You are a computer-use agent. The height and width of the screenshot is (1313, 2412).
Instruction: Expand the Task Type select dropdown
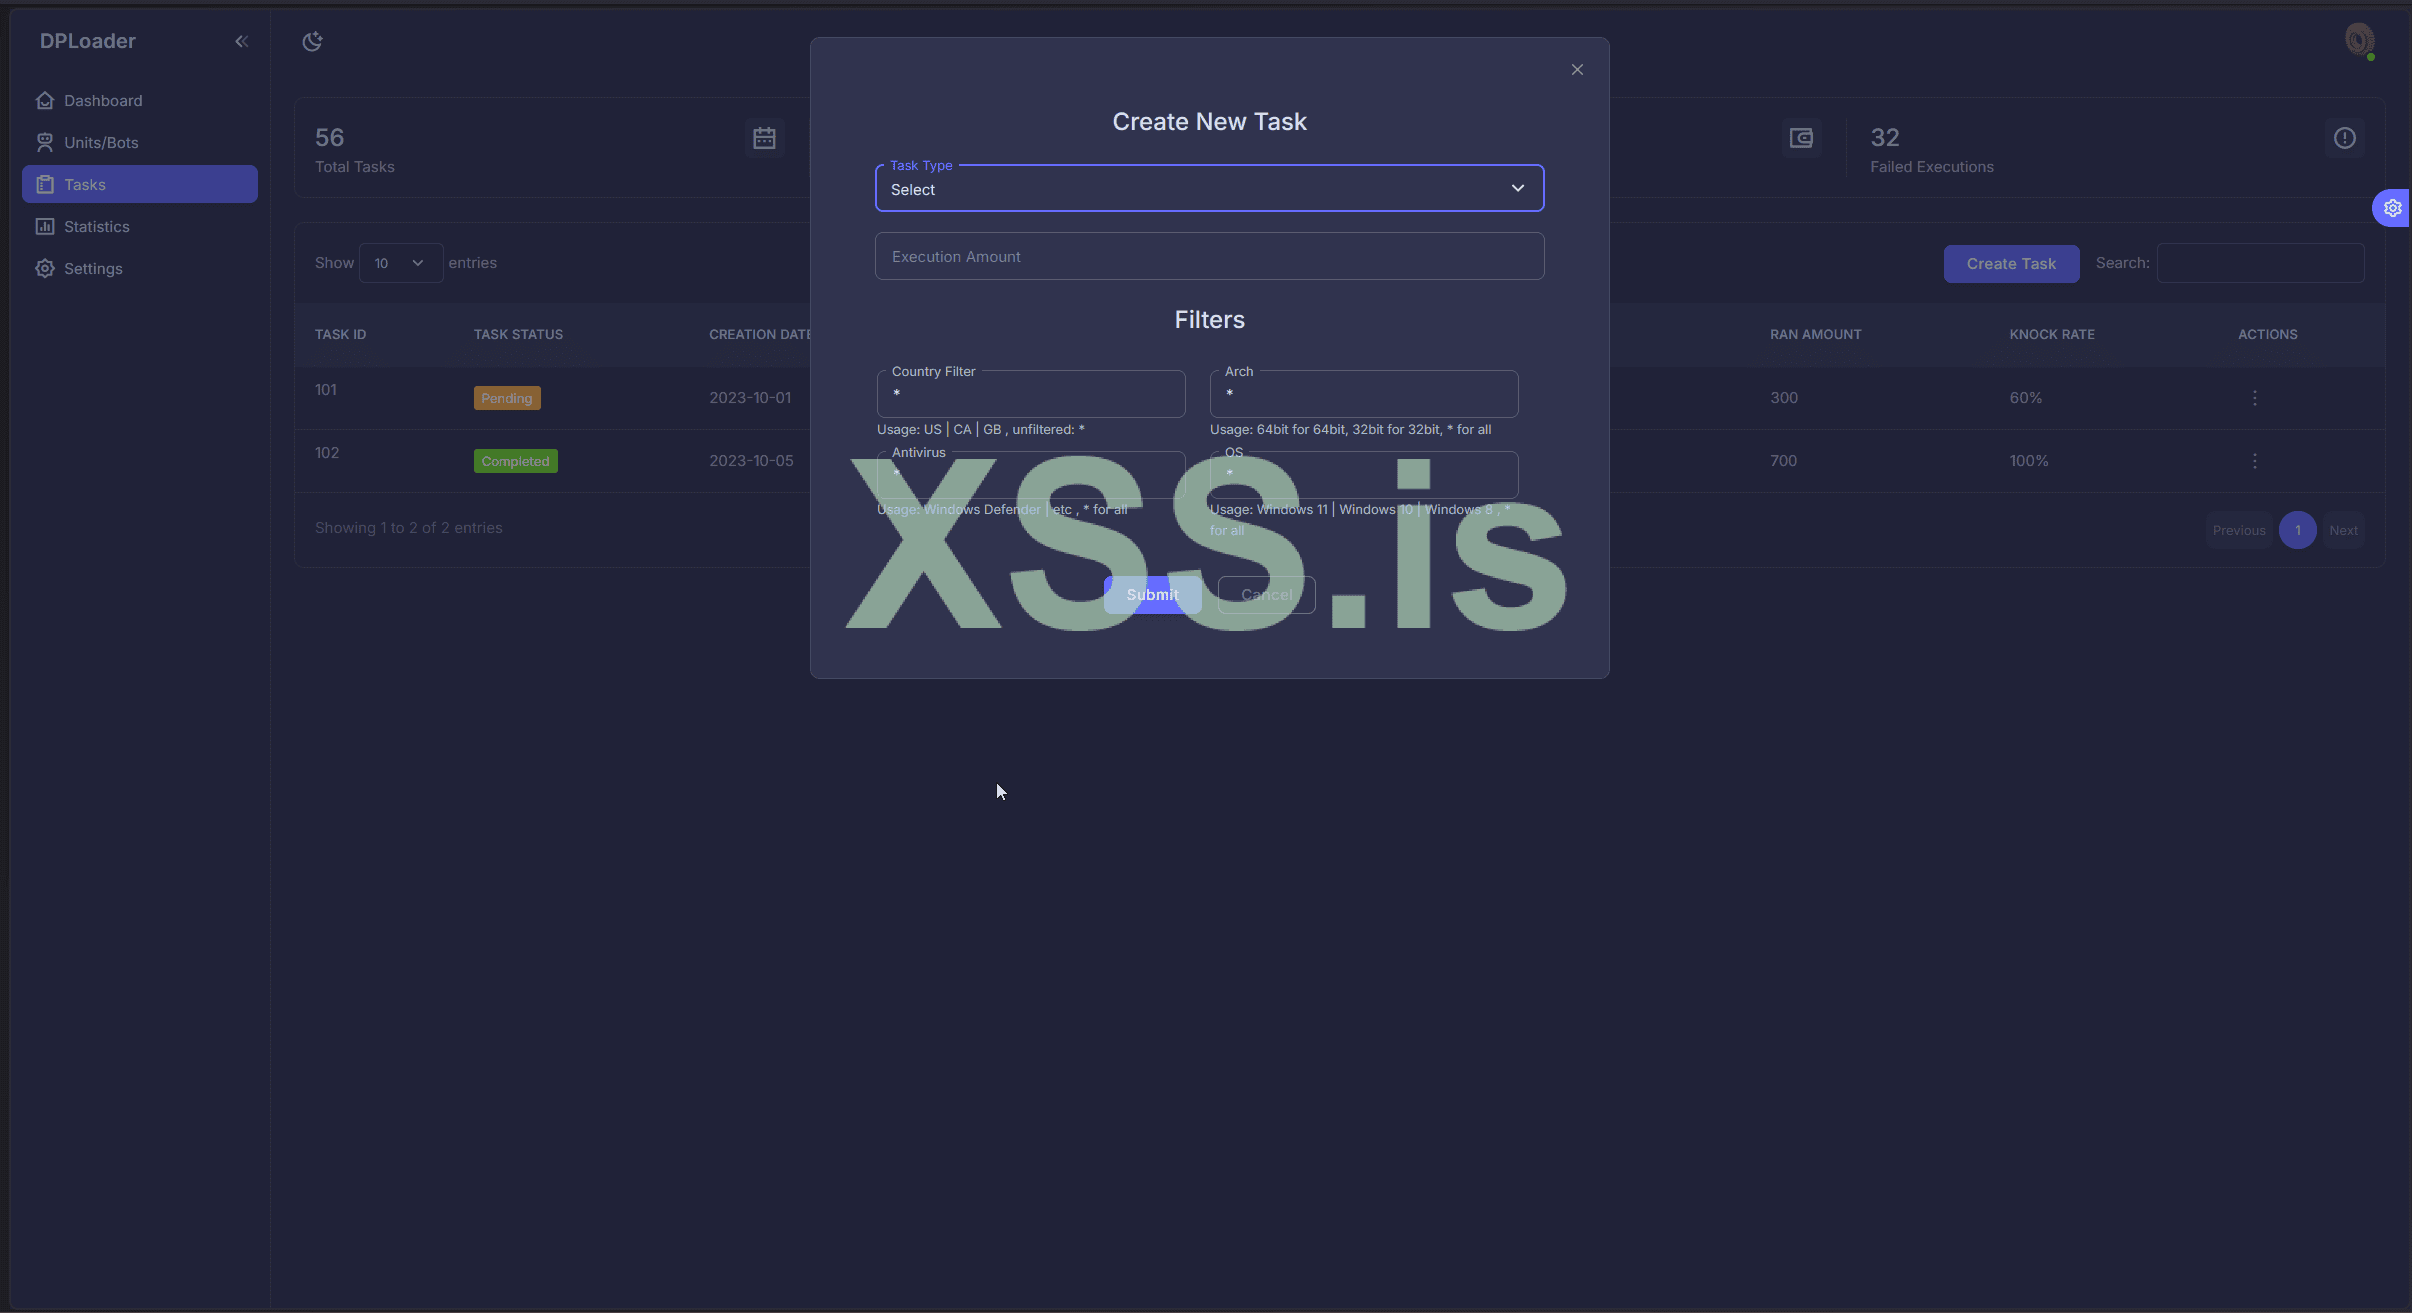click(1209, 189)
